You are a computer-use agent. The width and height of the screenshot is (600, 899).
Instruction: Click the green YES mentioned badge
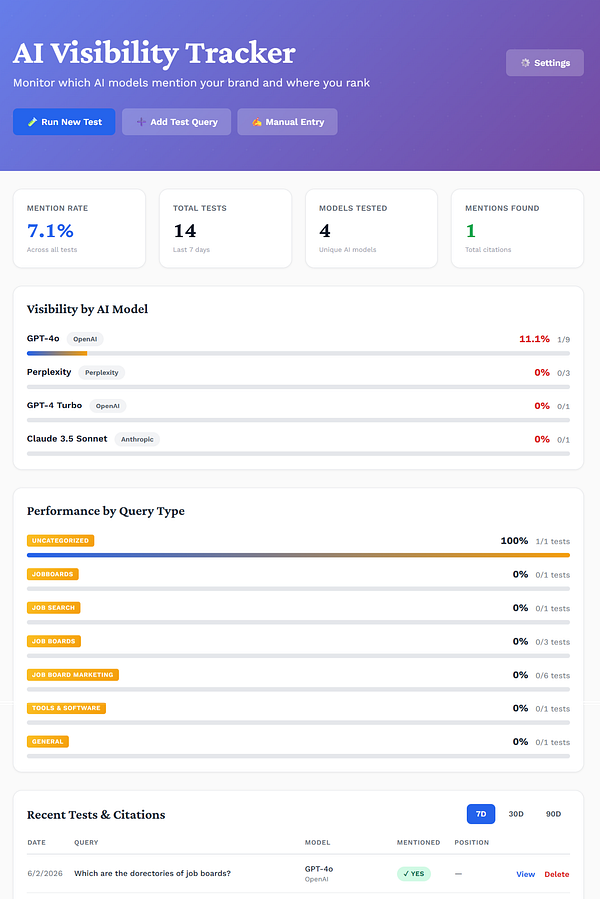[414, 874]
